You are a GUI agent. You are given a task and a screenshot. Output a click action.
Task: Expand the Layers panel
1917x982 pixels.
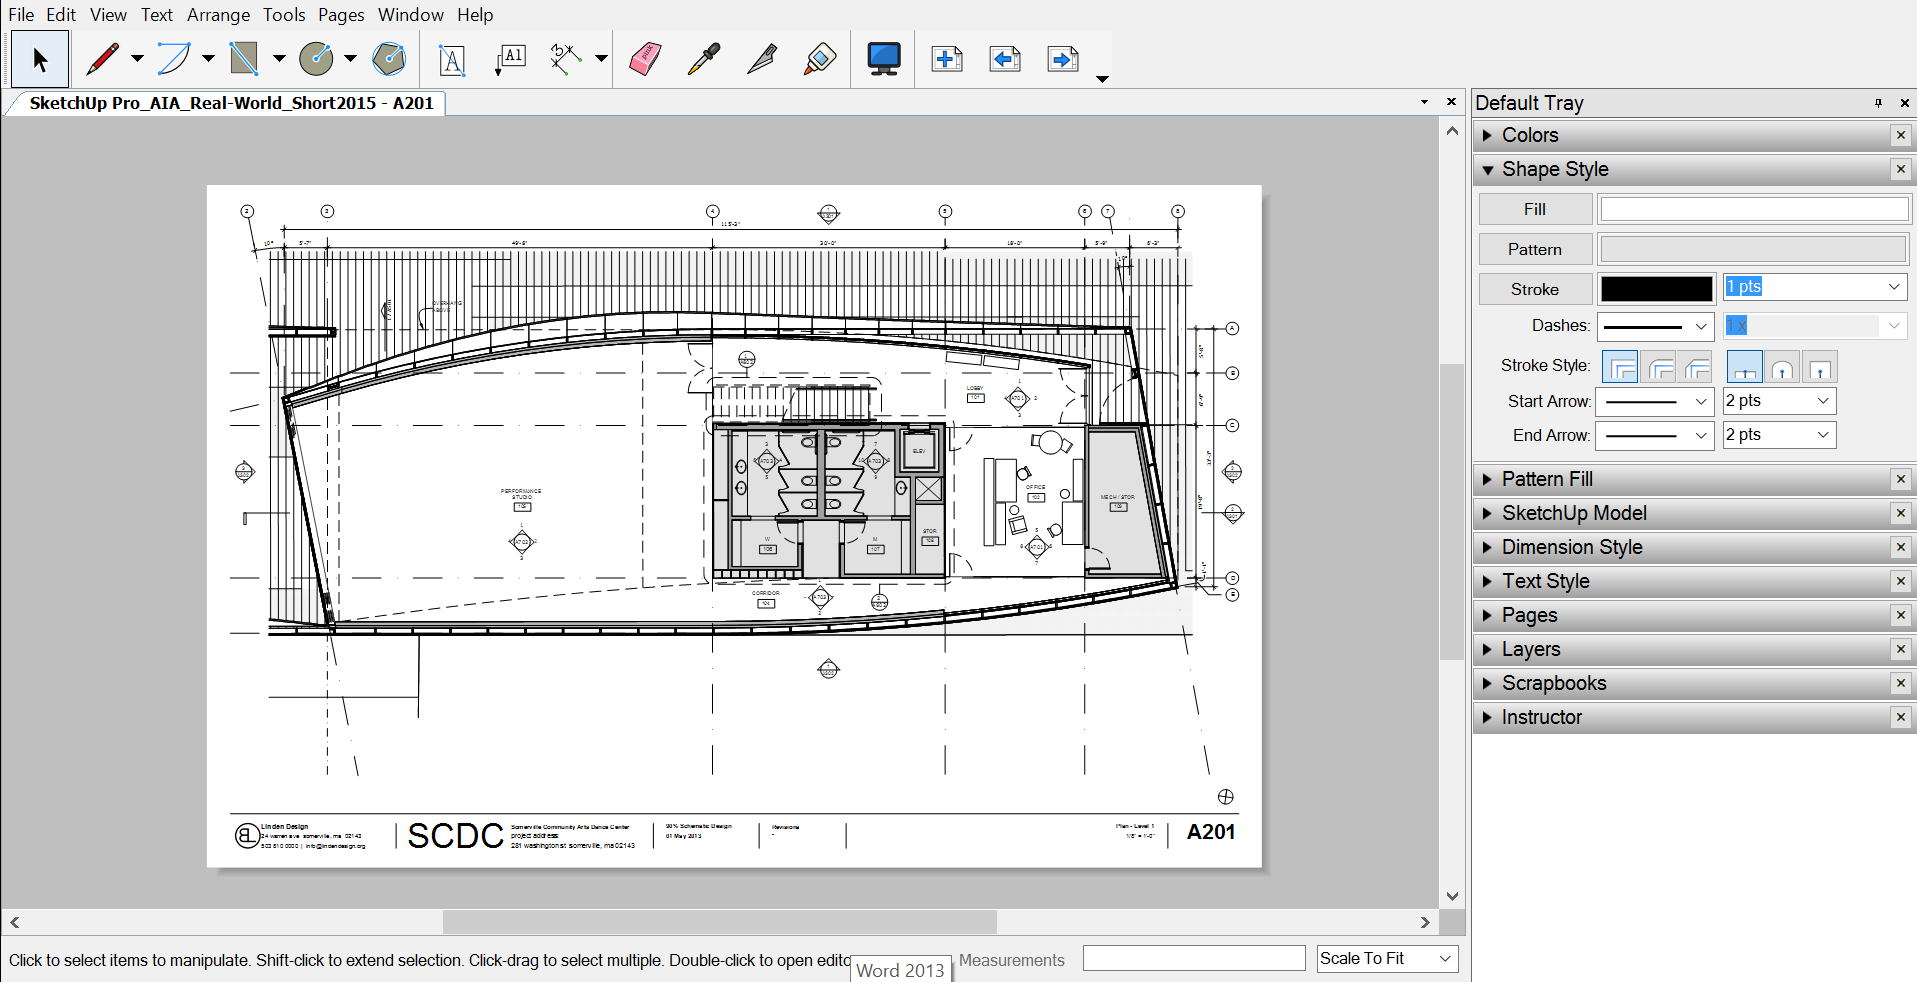(x=1530, y=649)
